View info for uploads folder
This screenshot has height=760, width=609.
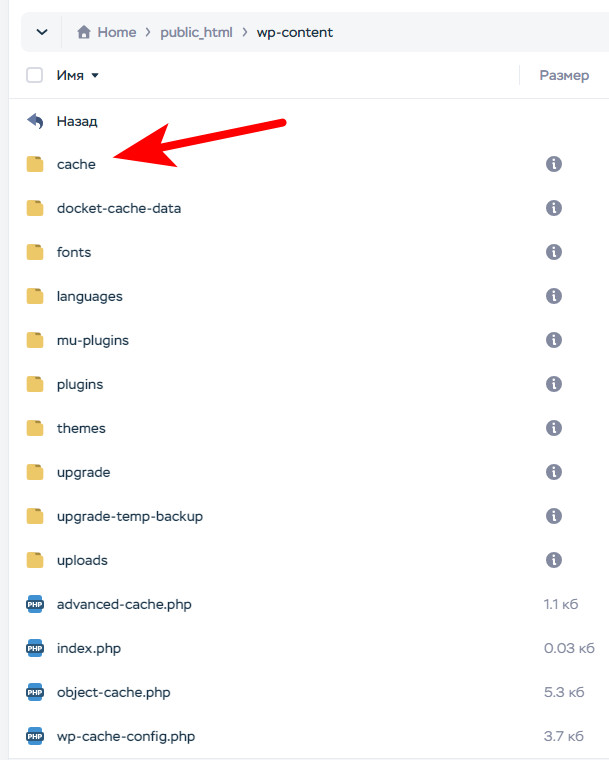554,560
